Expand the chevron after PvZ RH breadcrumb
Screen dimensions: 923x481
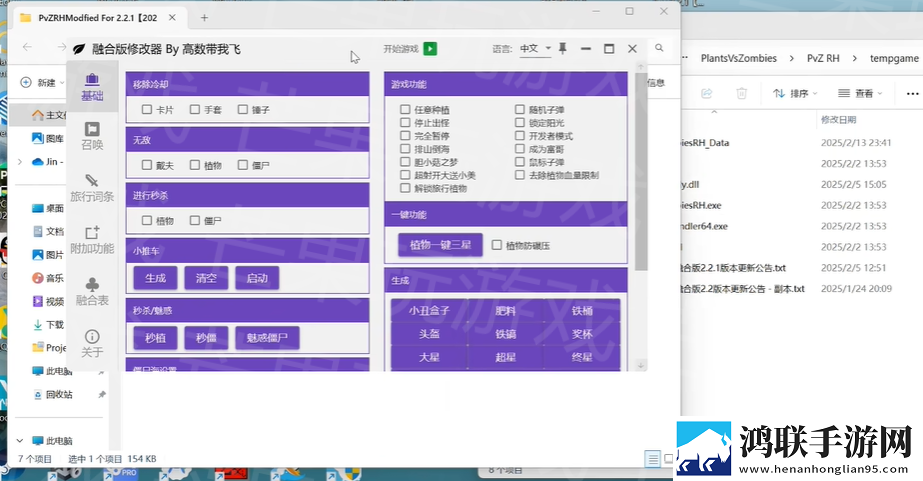pyautogui.click(x=855, y=58)
